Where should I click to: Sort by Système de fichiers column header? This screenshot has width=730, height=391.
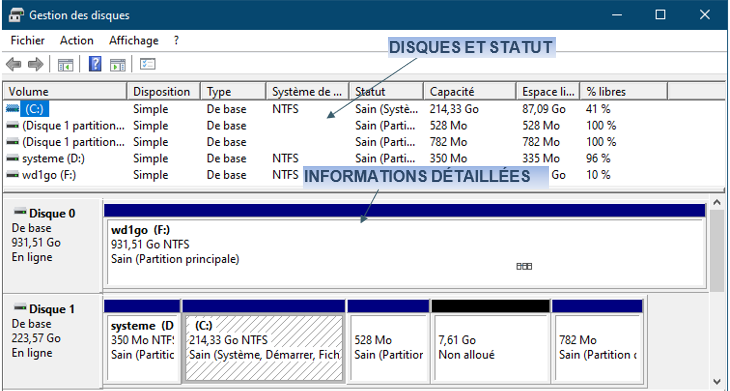[x=308, y=92]
